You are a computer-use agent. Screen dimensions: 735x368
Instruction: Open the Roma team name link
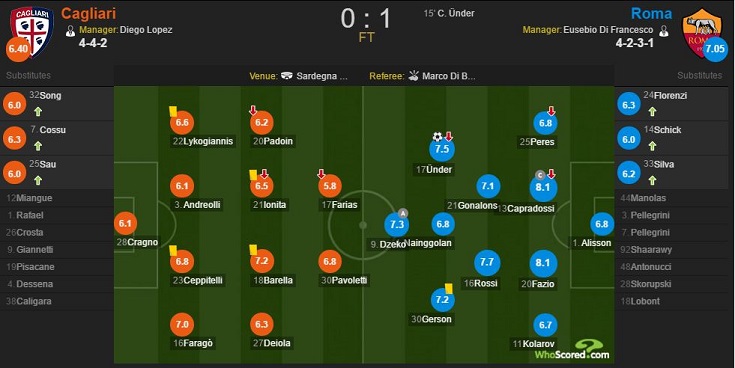652,14
